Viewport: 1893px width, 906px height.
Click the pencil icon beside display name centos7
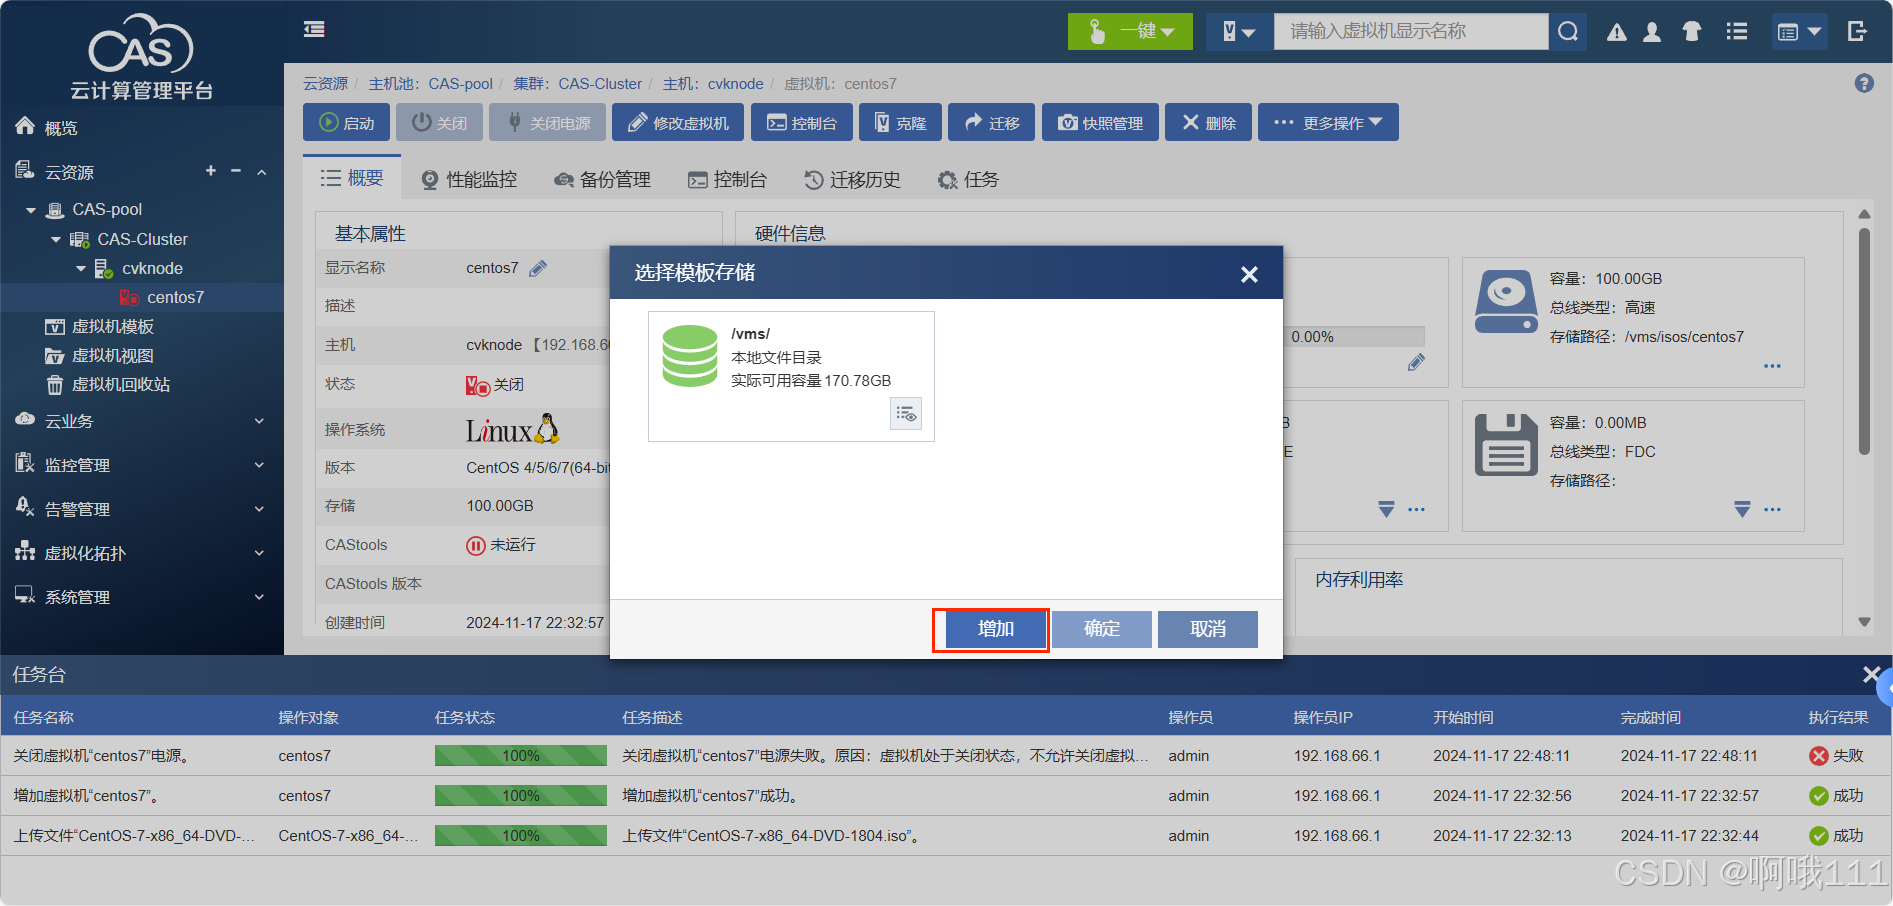coord(538,268)
